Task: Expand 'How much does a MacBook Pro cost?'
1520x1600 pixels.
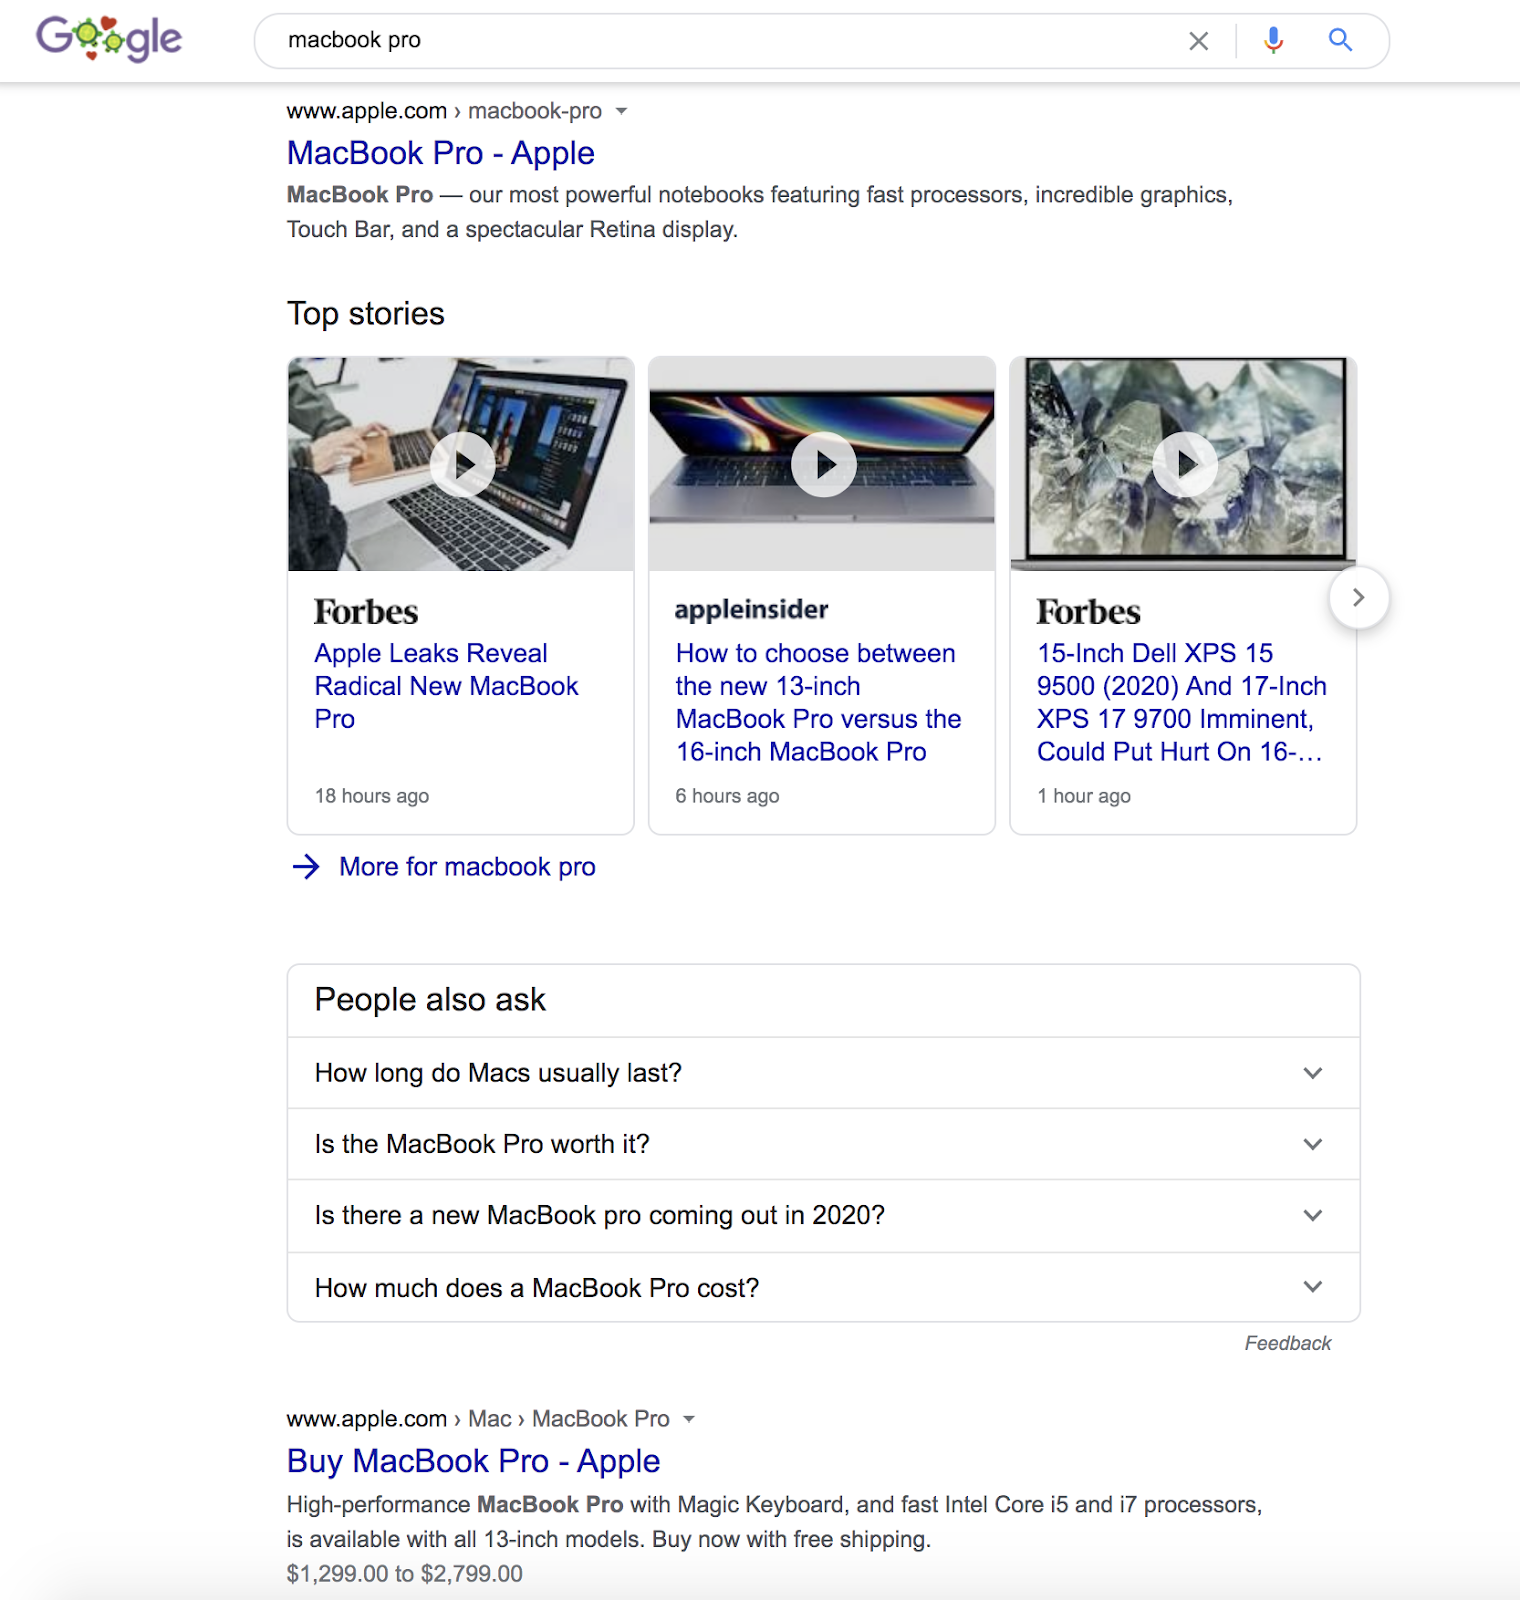Action: (1313, 1287)
